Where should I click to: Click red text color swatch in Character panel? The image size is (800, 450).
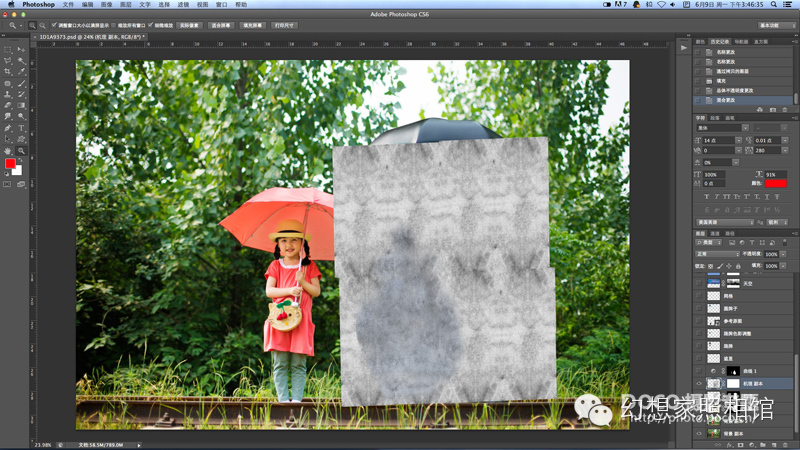776,184
